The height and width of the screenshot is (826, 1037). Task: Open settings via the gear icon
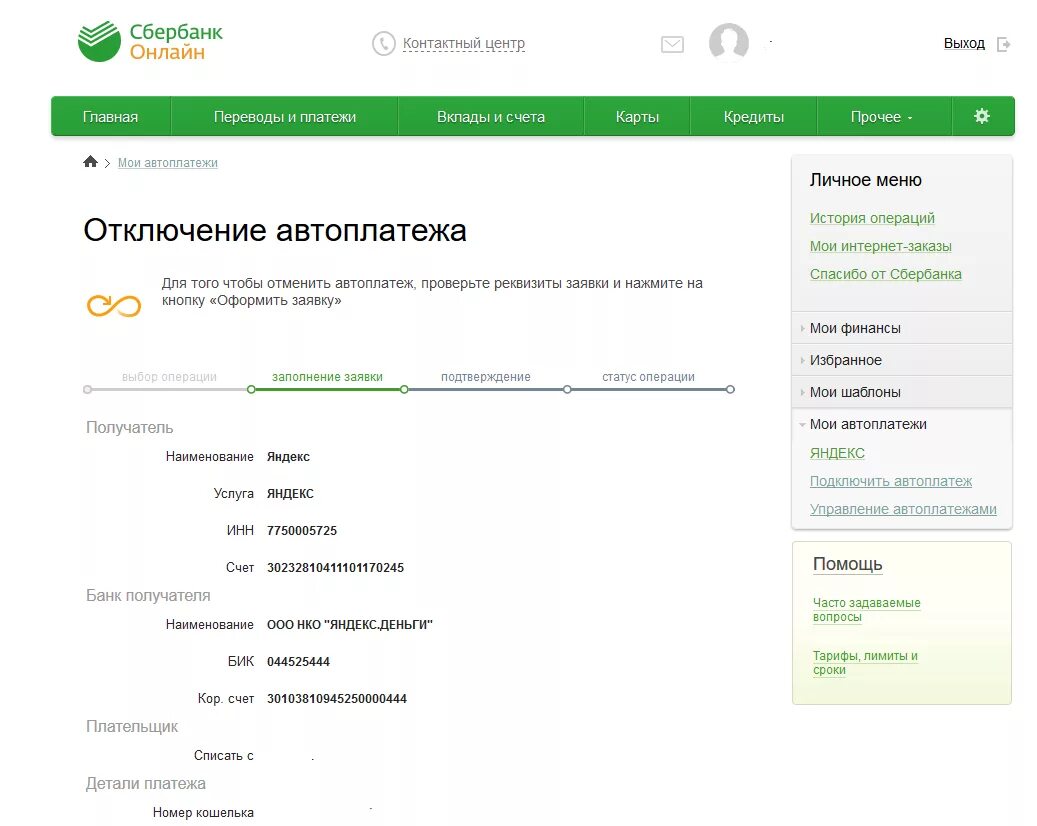(982, 116)
